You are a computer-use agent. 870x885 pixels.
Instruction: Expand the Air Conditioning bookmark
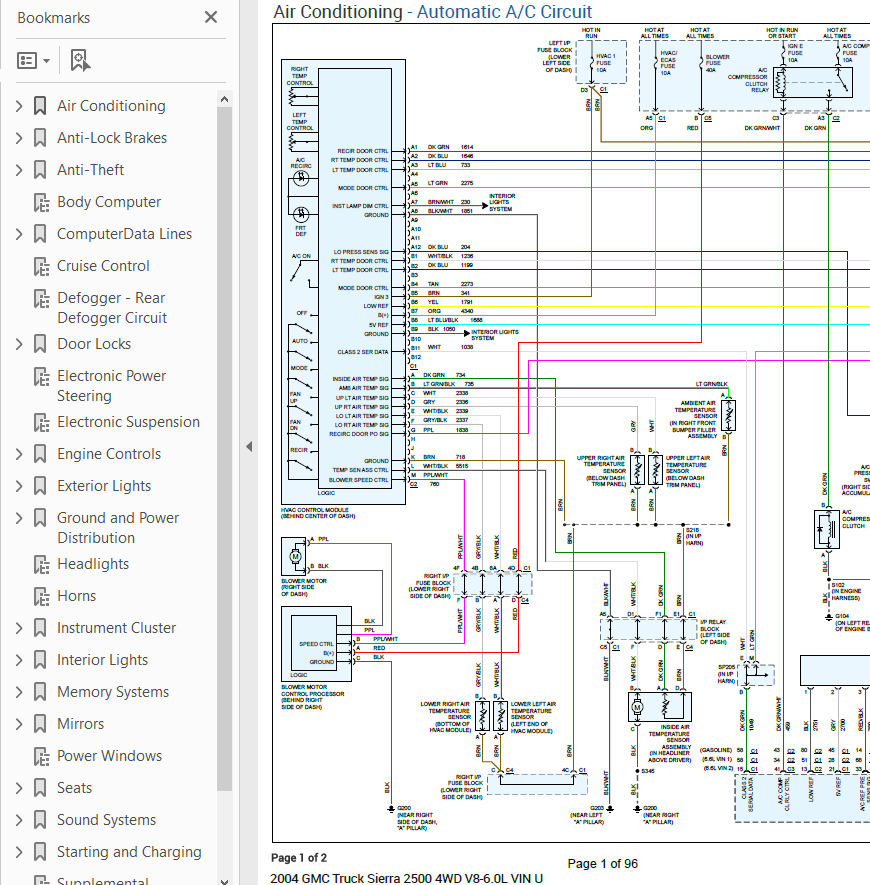coord(19,106)
